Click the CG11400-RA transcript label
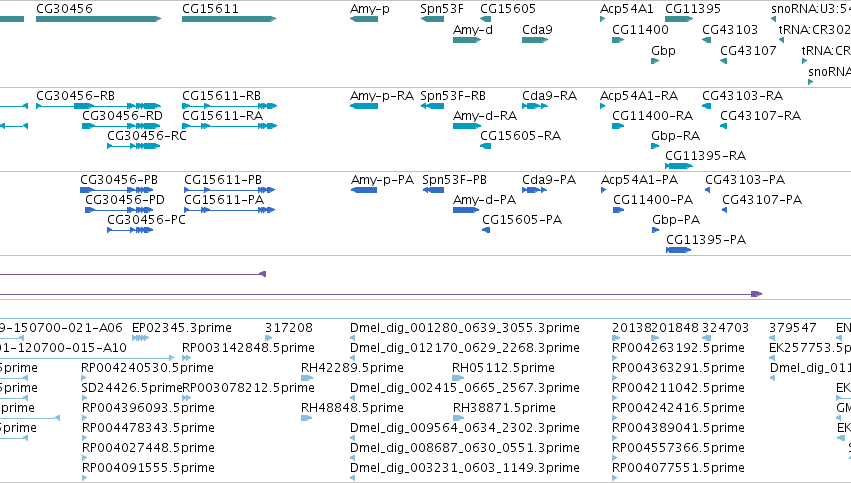 pos(652,116)
